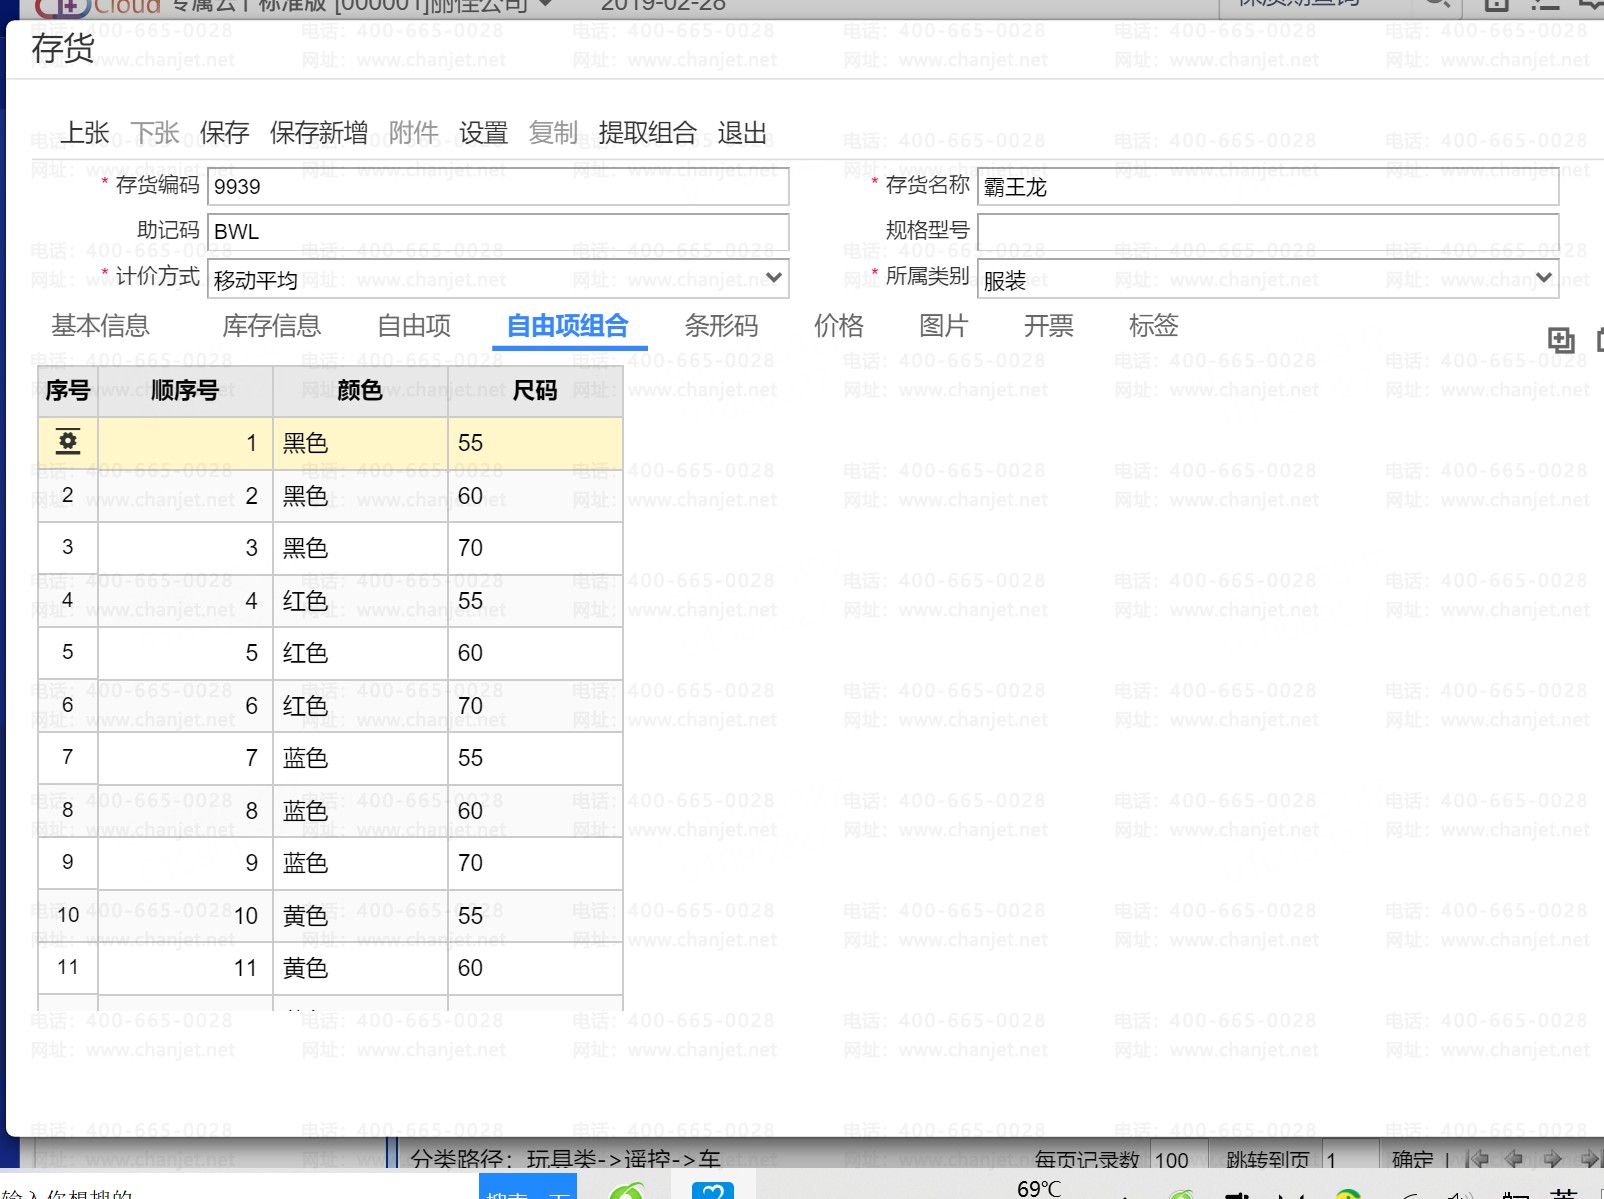Click the previous page arrow icon
This screenshot has height=1199, width=1604.
pyautogui.click(x=1514, y=1159)
